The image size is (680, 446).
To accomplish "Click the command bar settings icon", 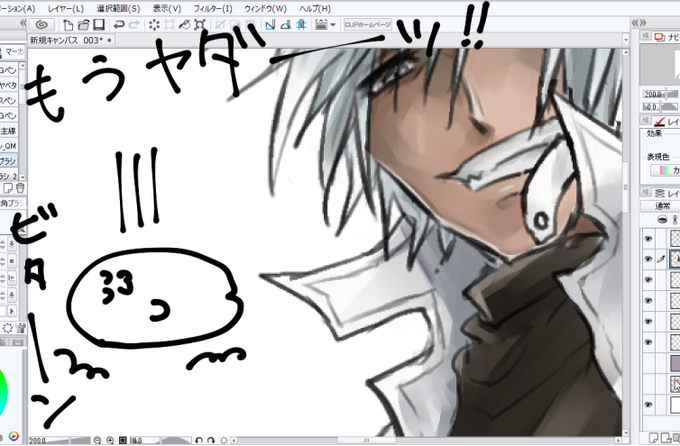I will point(321,25).
